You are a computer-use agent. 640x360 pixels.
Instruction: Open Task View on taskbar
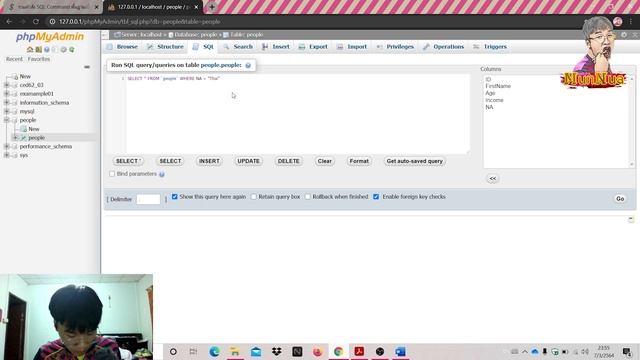193,351
